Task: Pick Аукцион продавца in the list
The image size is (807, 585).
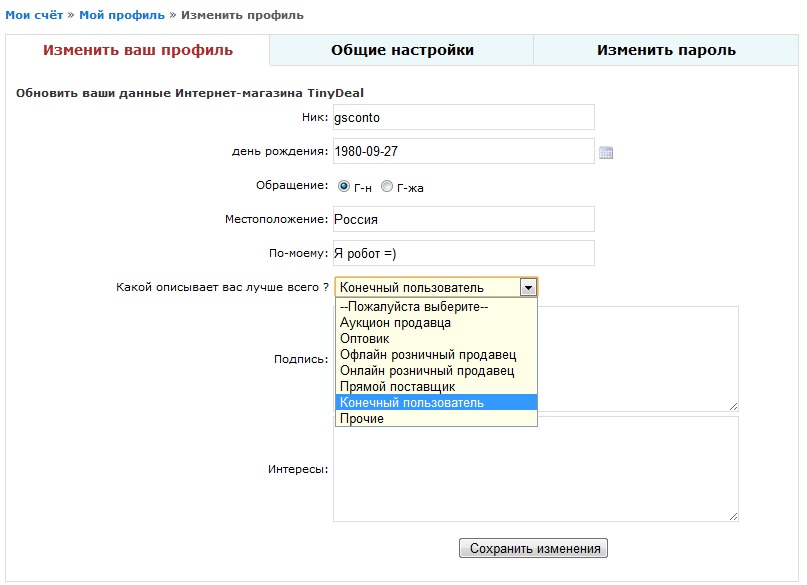Action: (395, 323)
